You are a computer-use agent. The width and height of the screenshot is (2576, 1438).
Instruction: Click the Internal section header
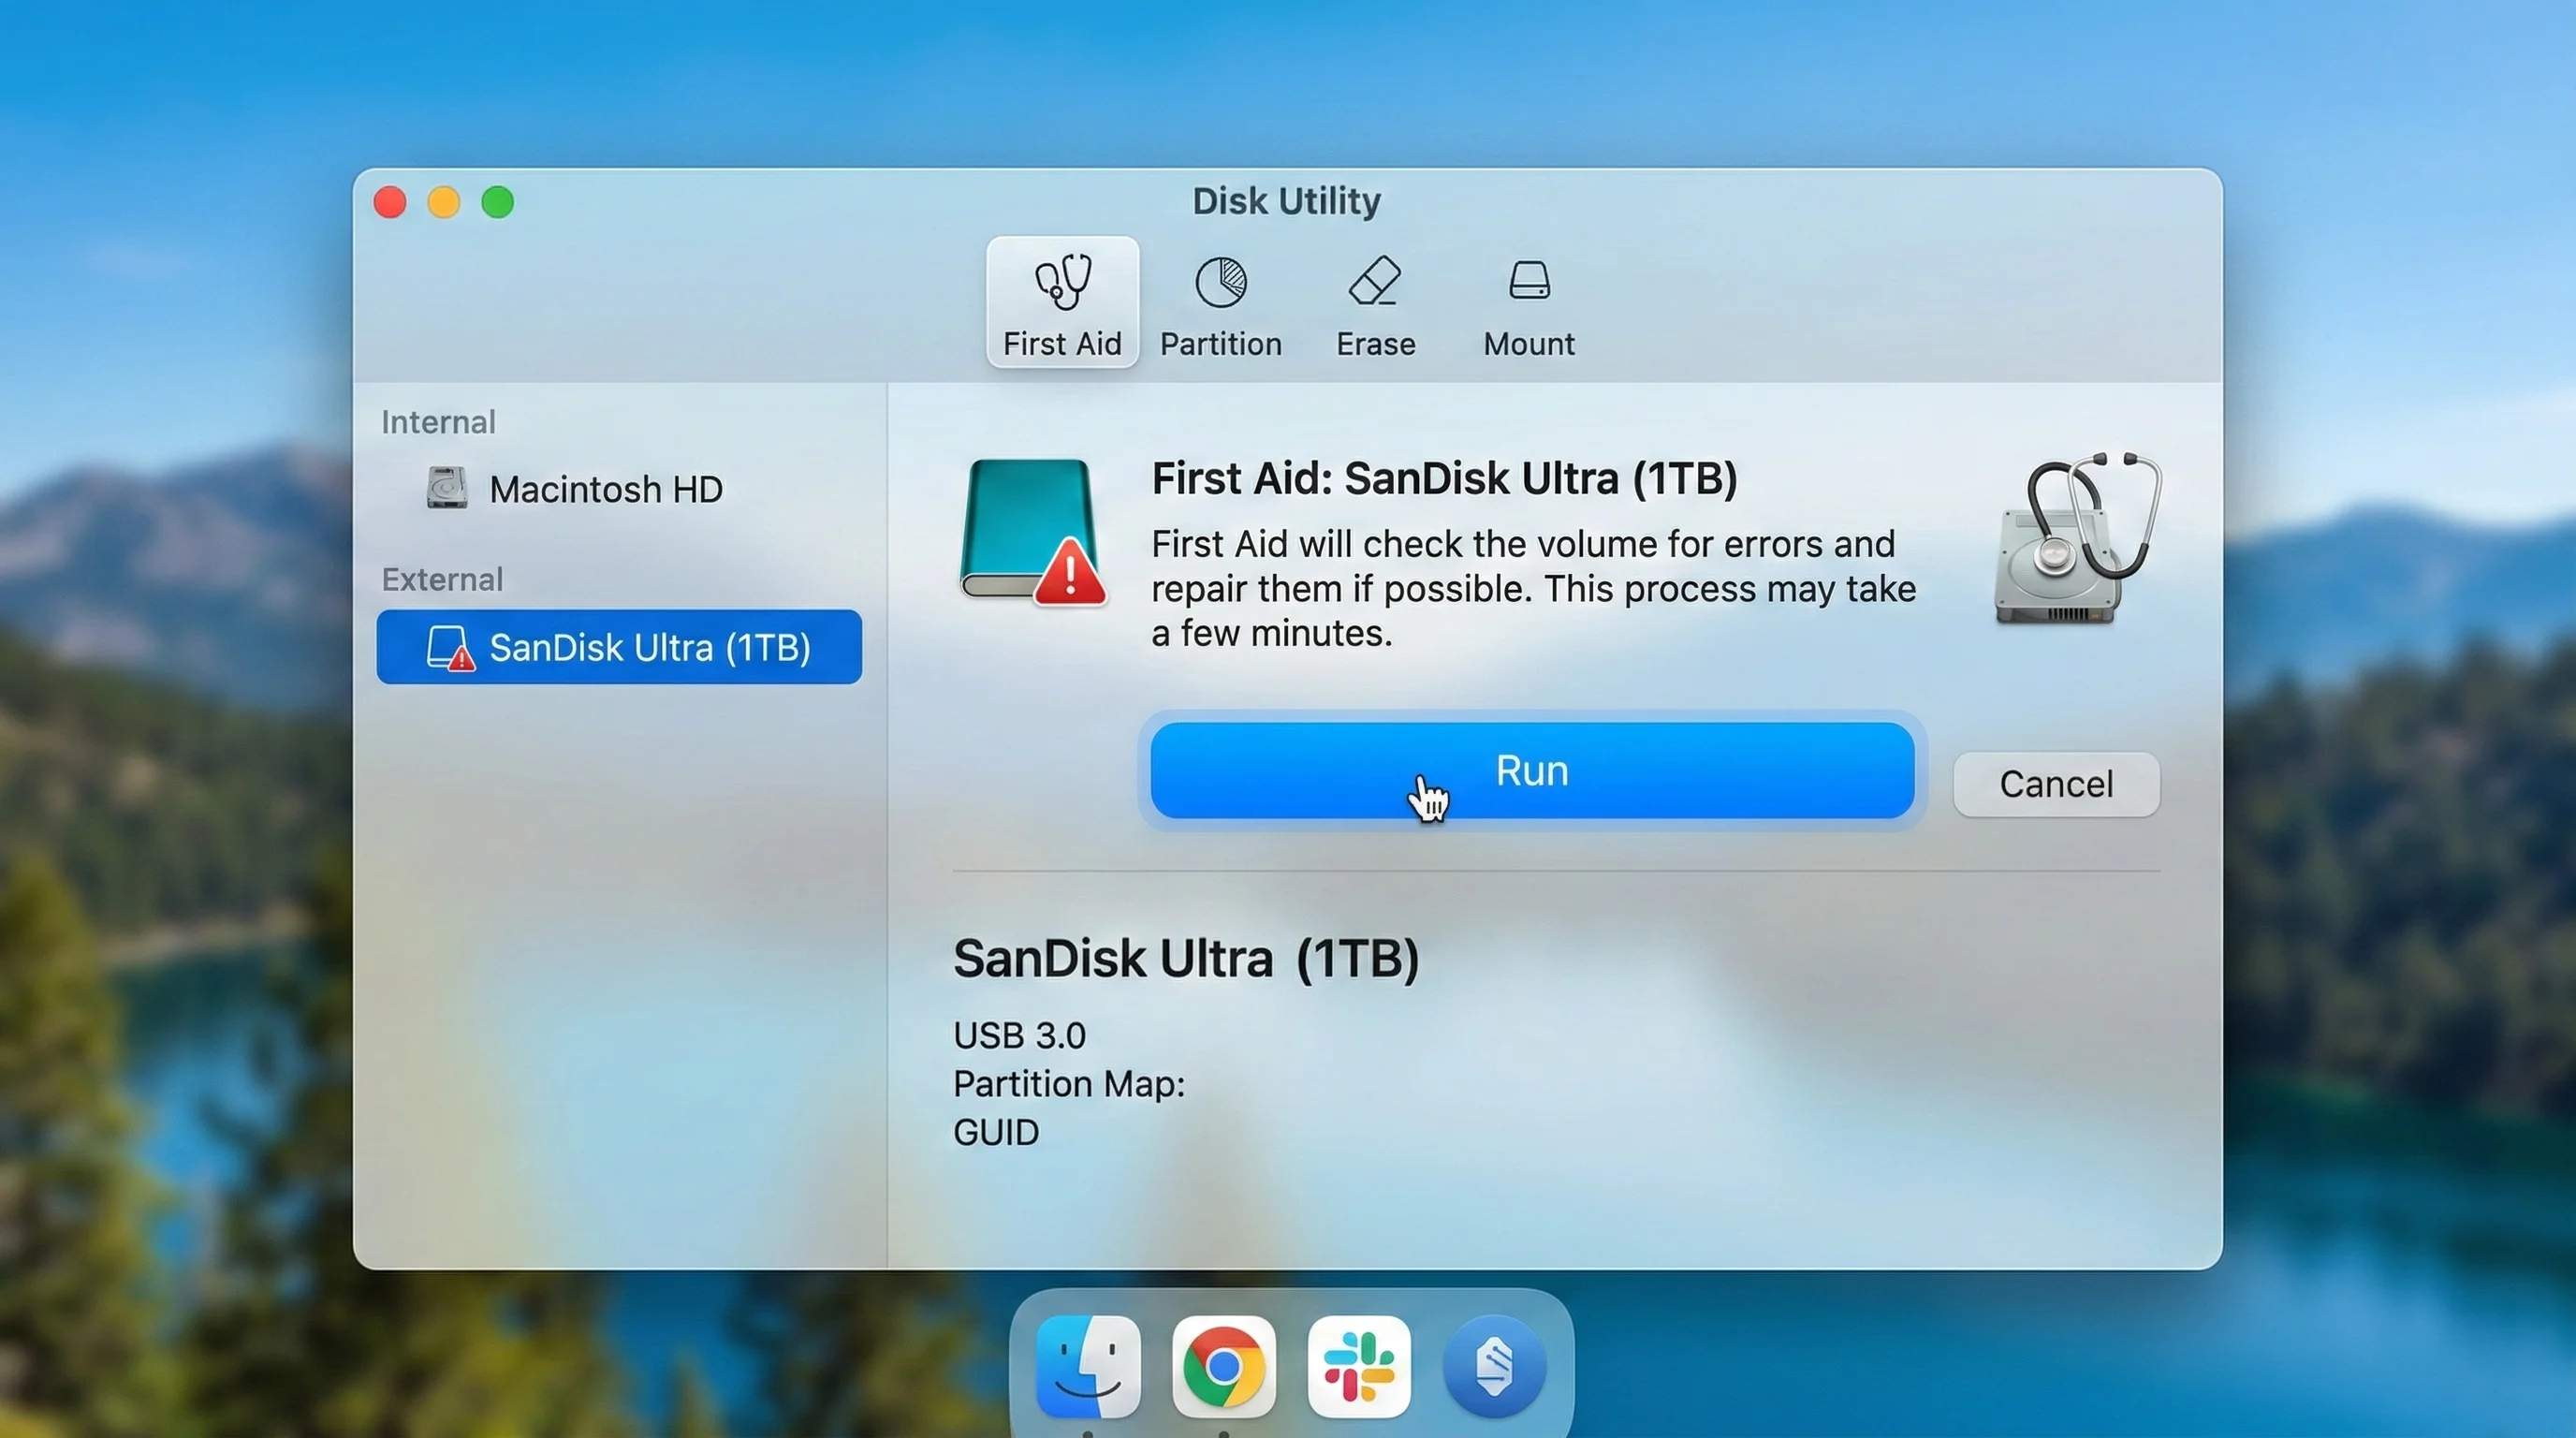[x=438, y=422]
